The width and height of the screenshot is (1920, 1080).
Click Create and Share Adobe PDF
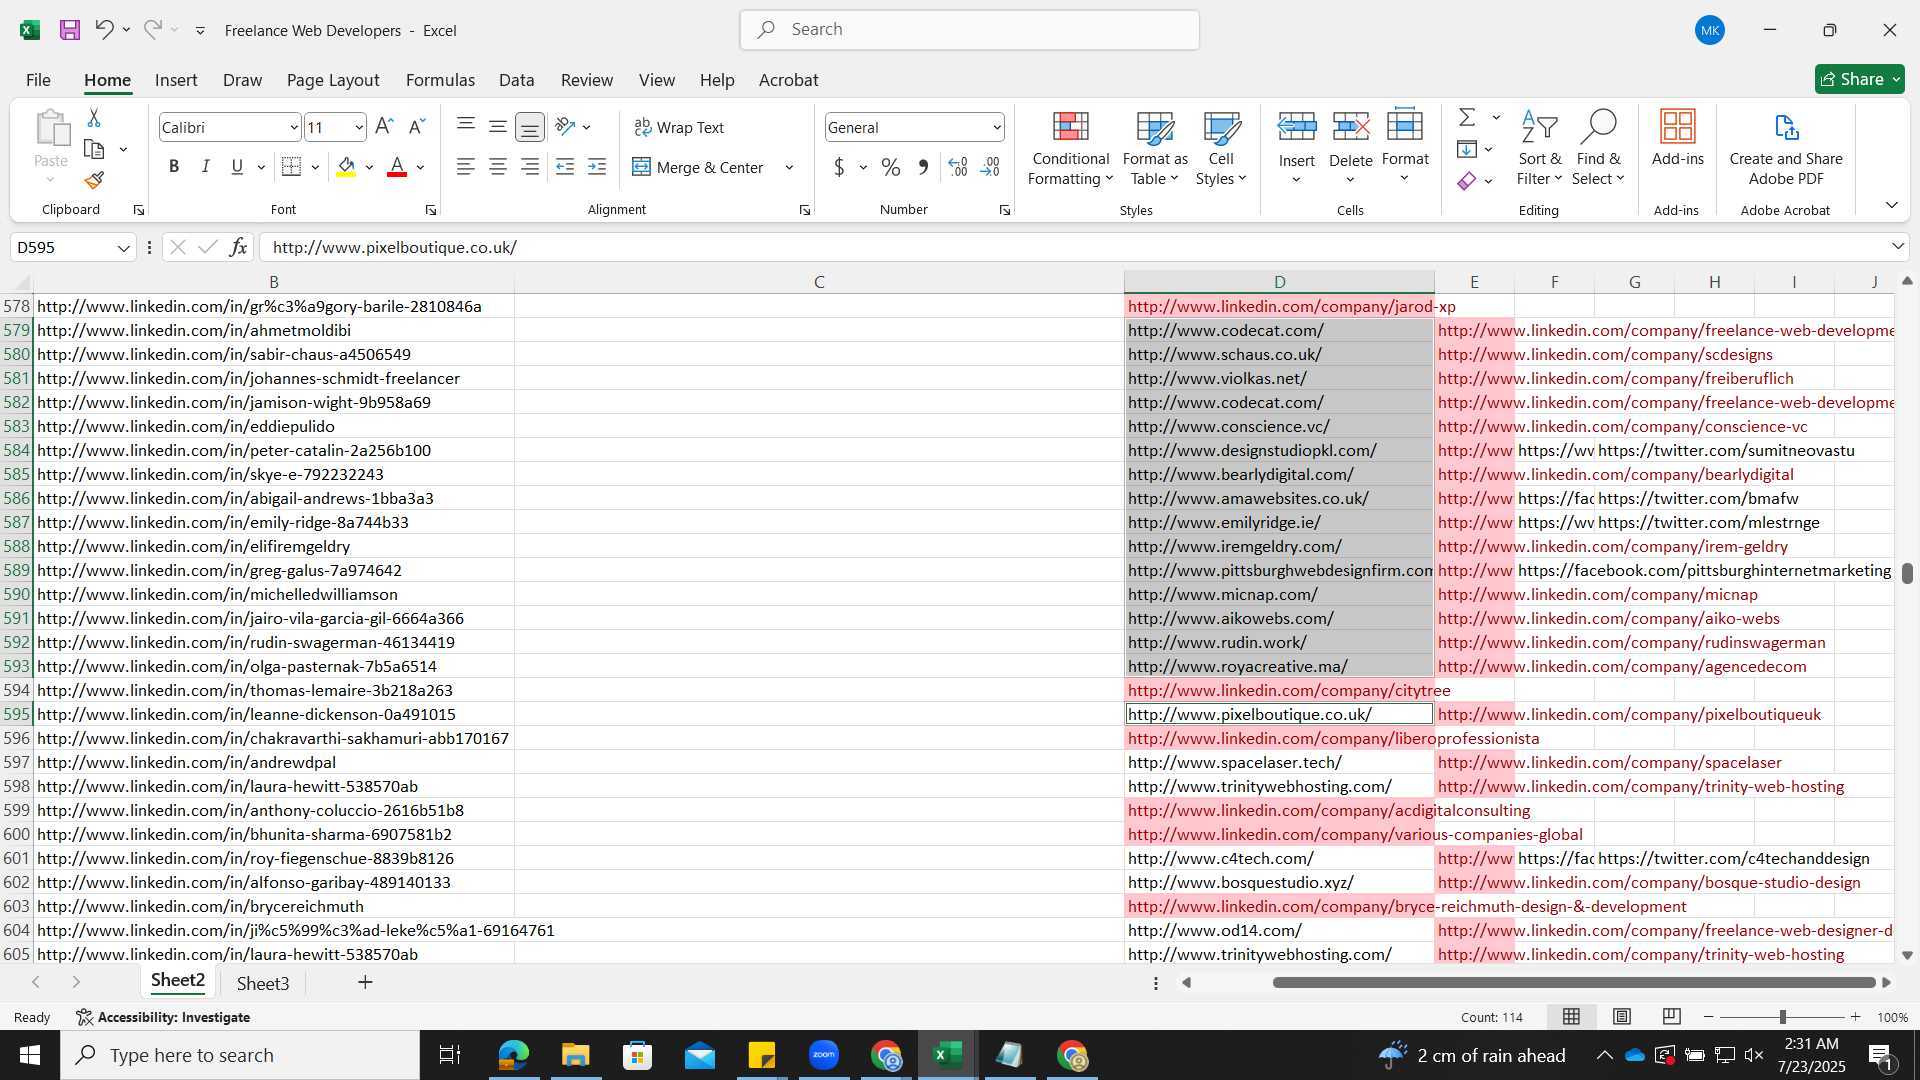pos(1786,148)
